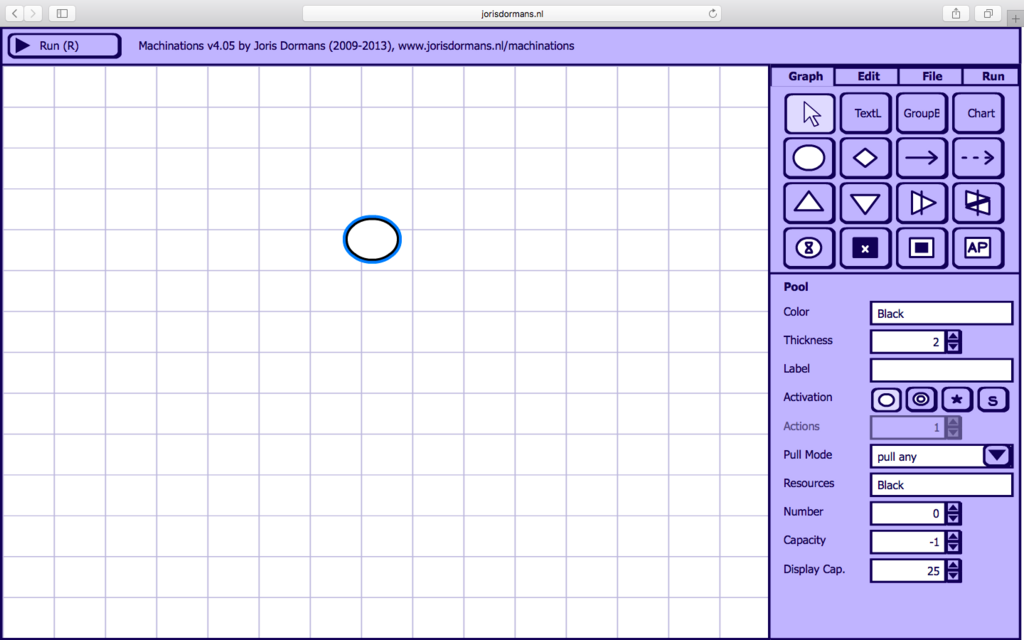Decrease the Display Cap. value
The height and width of the screenshot is (640, 1024).
[x=953, y=576]
